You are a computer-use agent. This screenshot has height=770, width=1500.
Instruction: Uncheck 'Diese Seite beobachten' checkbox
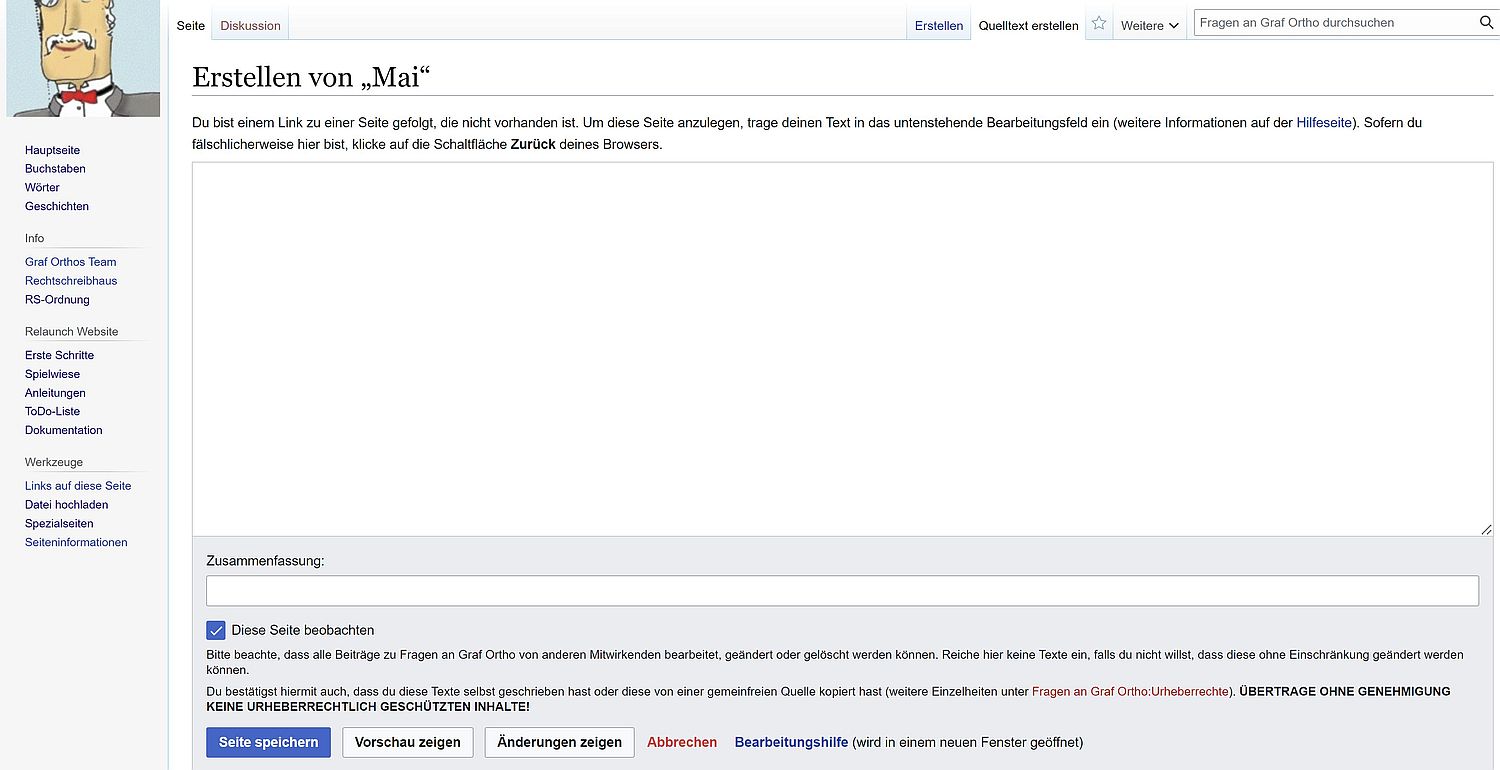[216, 630]
